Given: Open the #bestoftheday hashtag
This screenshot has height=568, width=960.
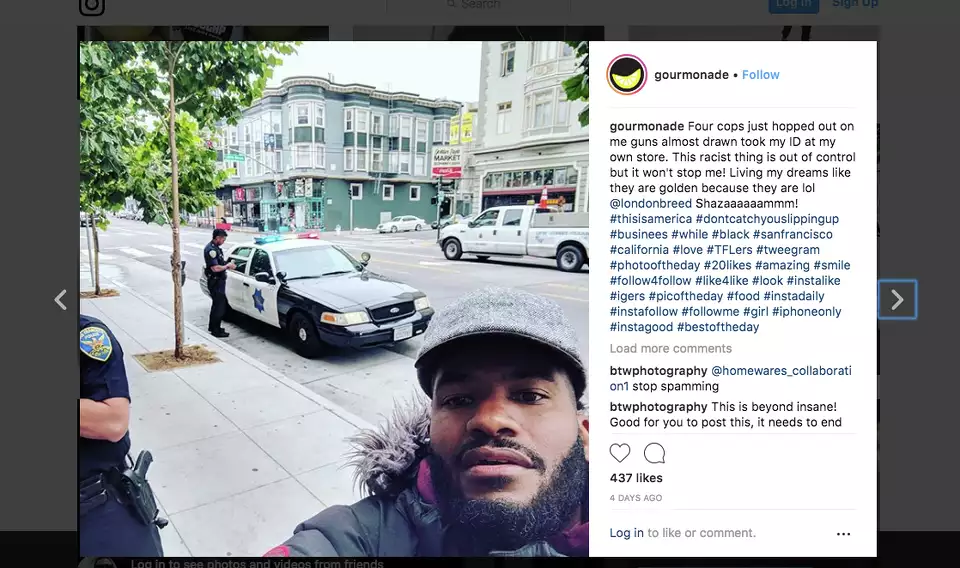Looking at the screenshot, I should (x=718, y=327).
